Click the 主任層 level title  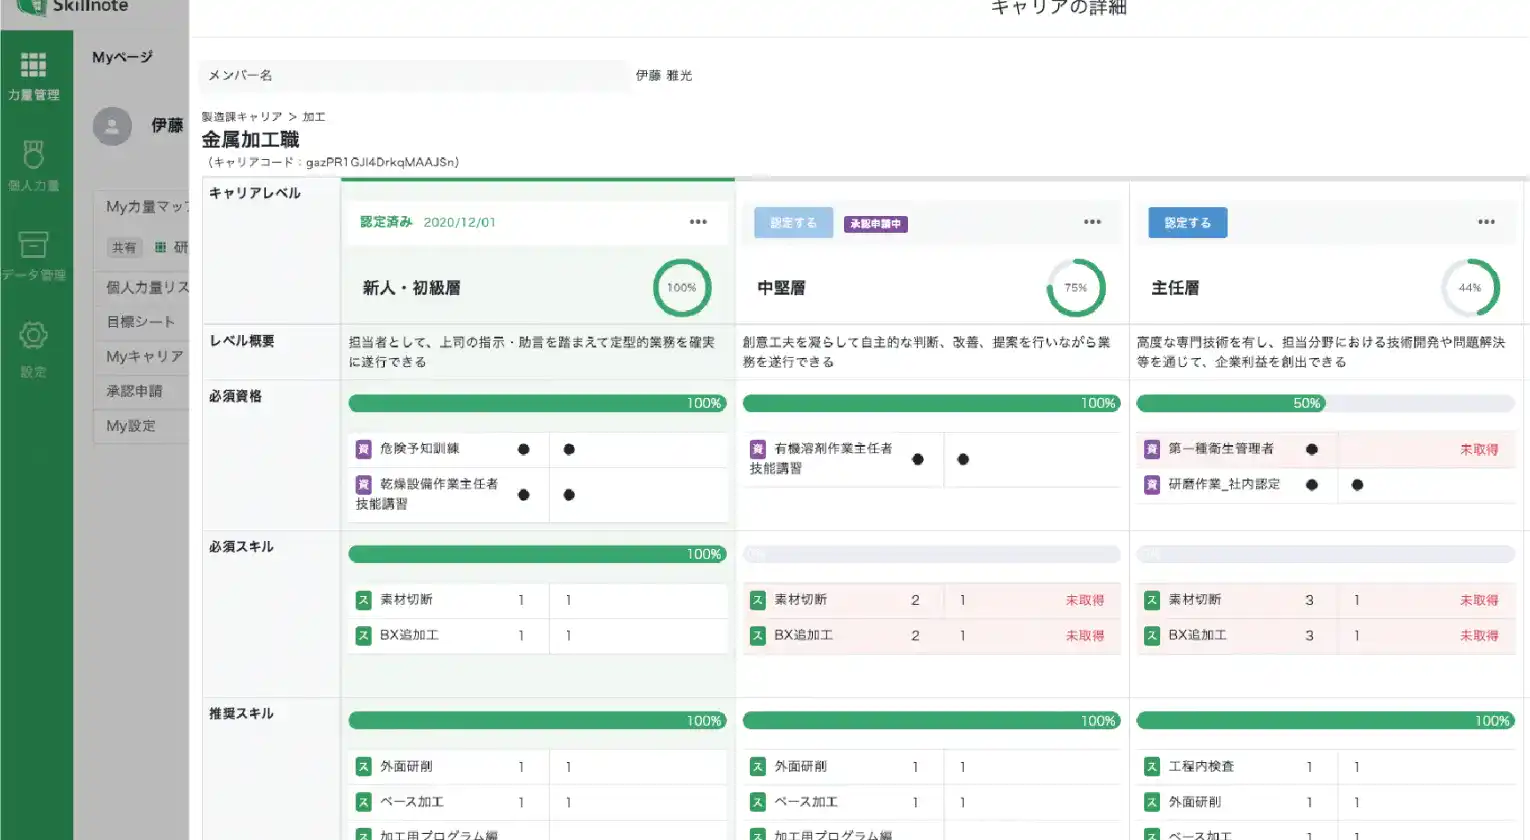coord(1175,288)
